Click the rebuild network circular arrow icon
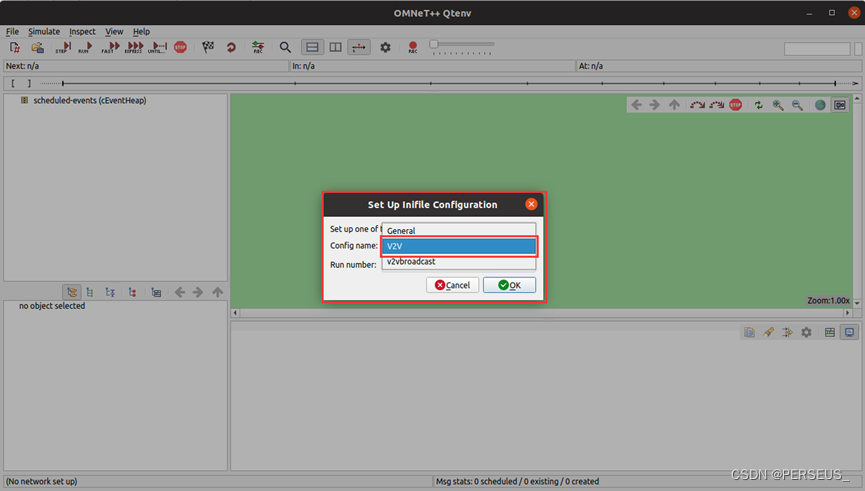This screenshot has height=491, width=865. (231, 47)
